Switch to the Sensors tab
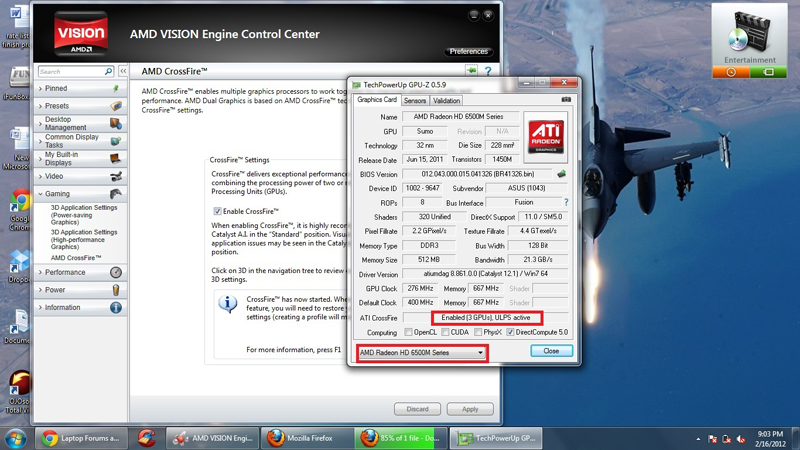 pyautogui.click(x=415, y=101)
